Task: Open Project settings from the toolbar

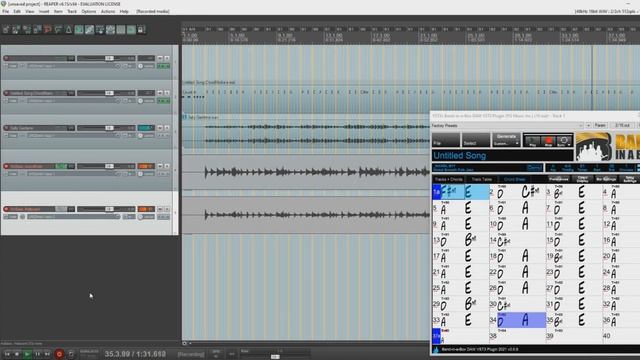Action: pos(37,30)
